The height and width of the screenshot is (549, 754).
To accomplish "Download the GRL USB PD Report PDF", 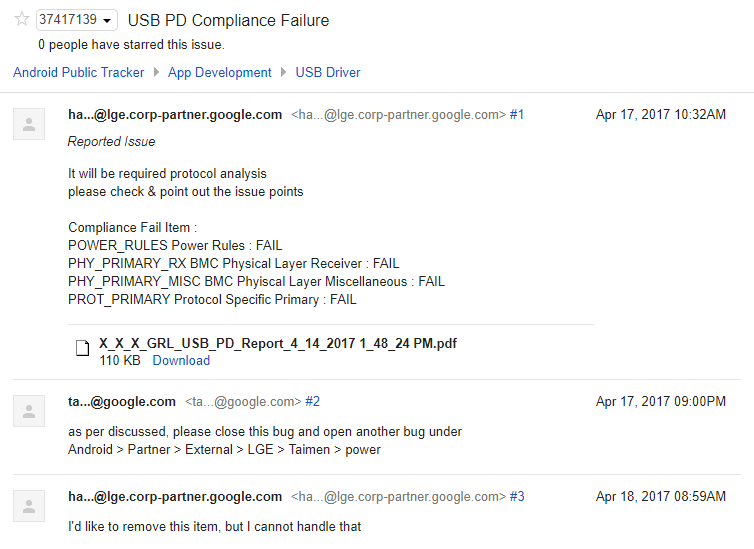I will tap(181, 360).
